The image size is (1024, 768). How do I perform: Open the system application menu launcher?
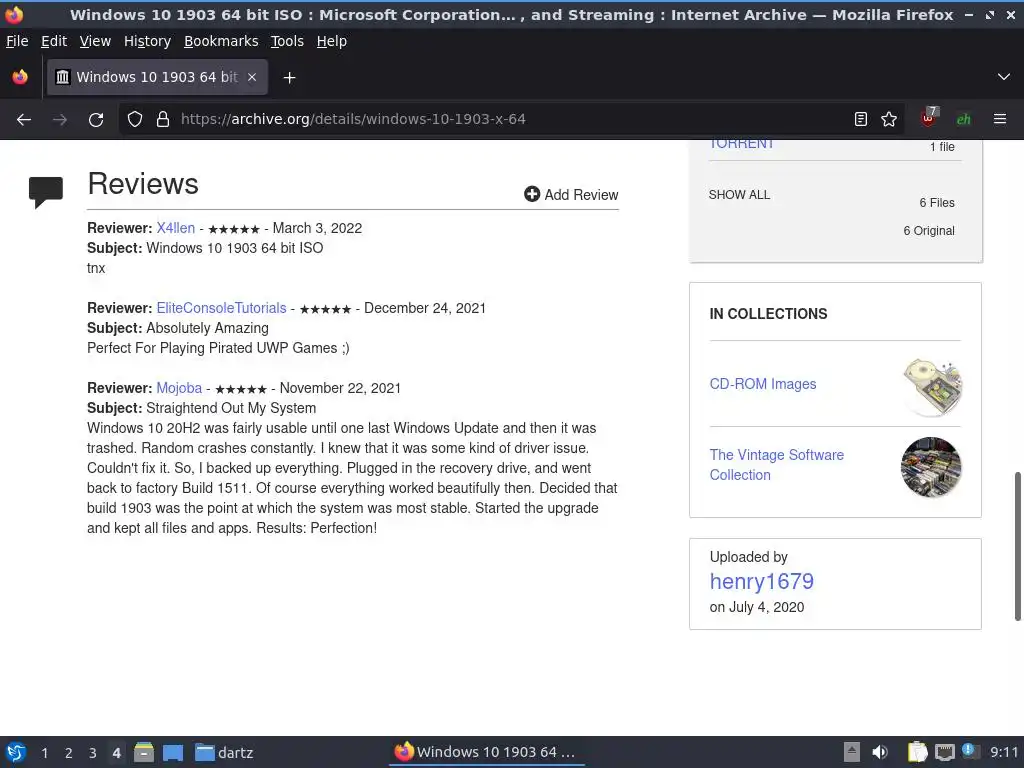pos(16,752)
